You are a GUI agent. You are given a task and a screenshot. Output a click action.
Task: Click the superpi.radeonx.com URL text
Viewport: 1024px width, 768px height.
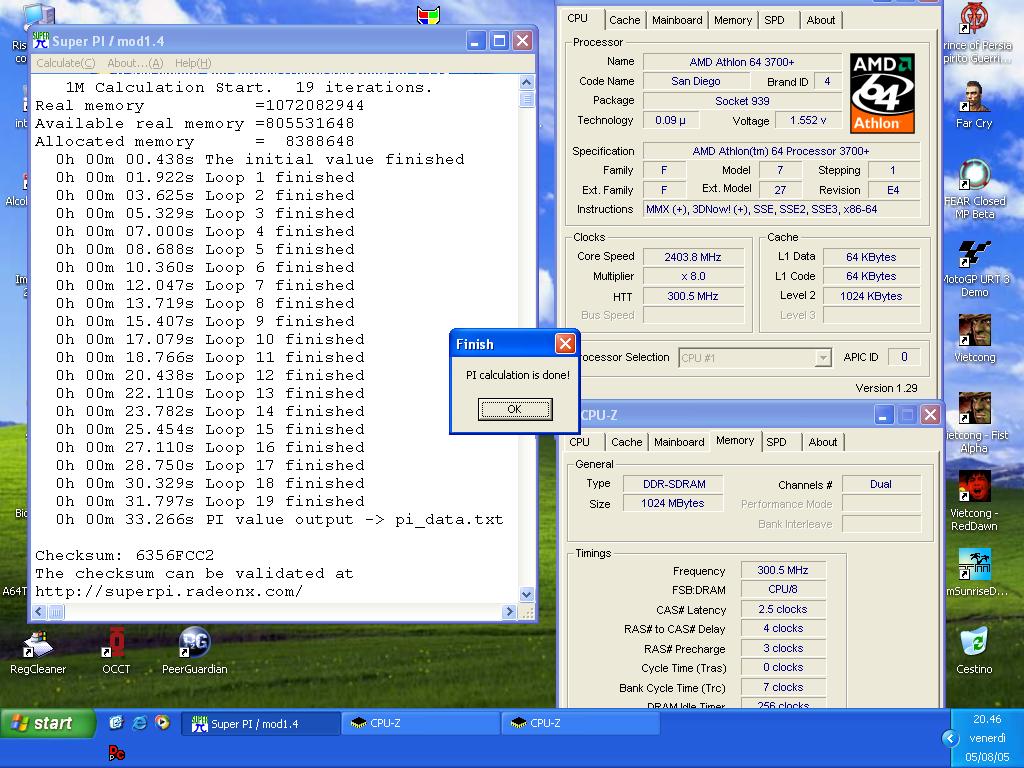click(x=168, y=591)
